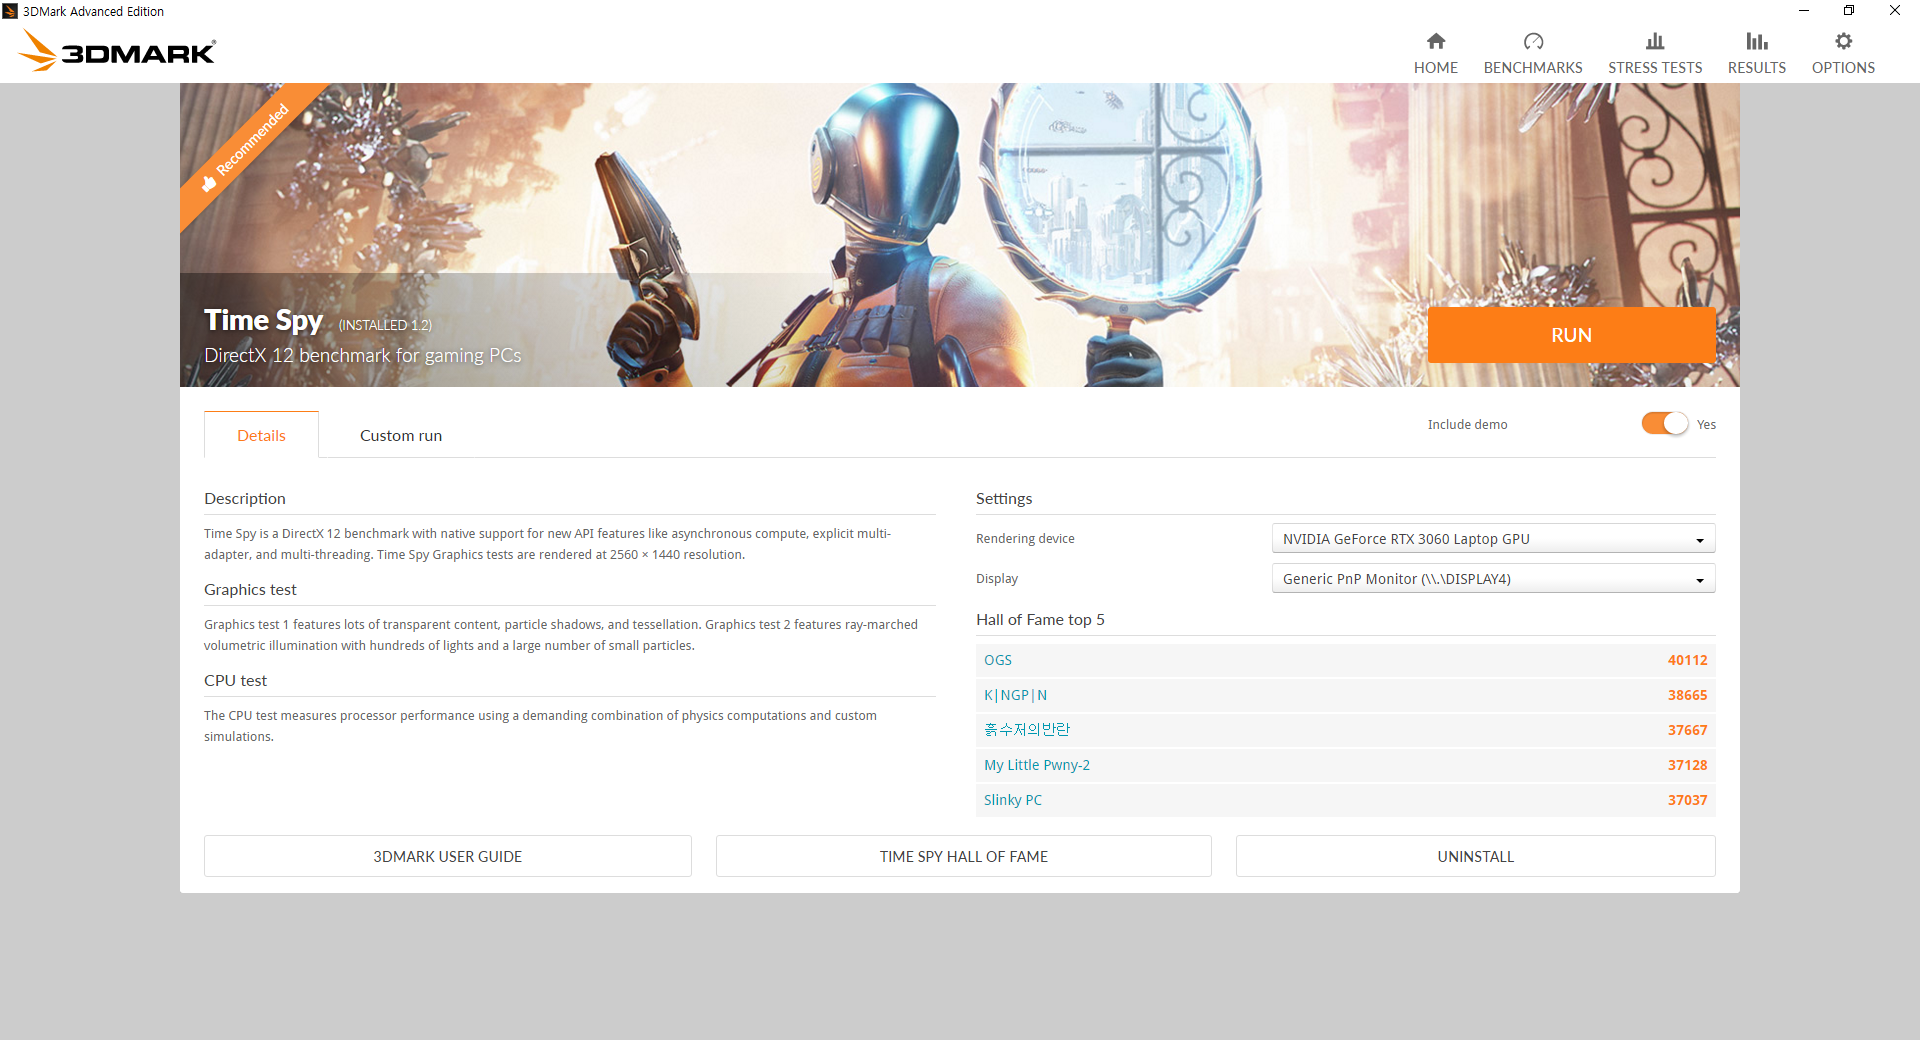The height and width of the screenshot is (1040, 1920).
Task: Click the Time Spy title text
Action: pos(263,320)
